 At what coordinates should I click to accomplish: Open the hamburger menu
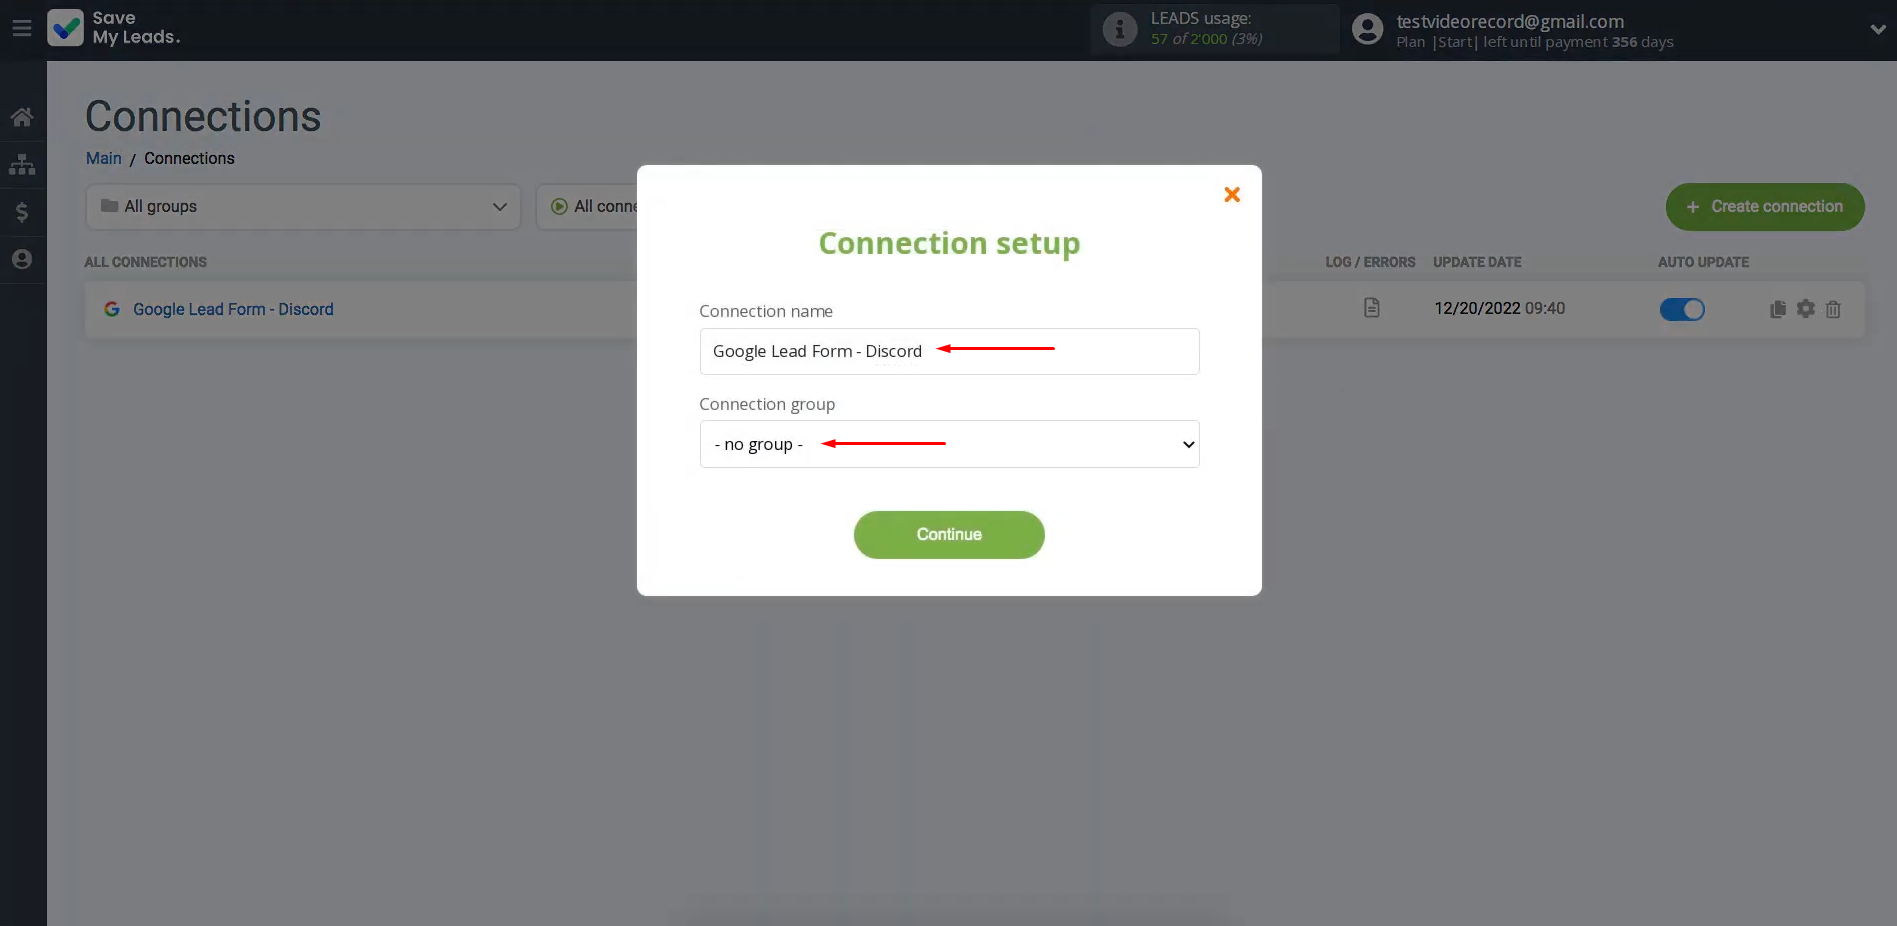coord(22,28)
